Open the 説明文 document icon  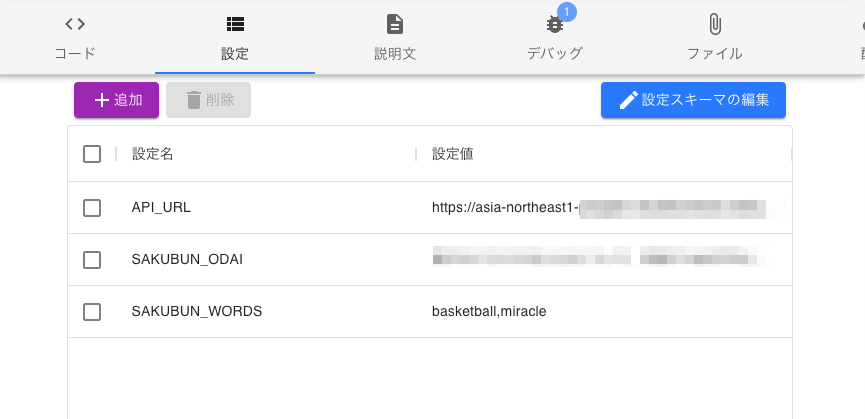click(x=394, y=24)
